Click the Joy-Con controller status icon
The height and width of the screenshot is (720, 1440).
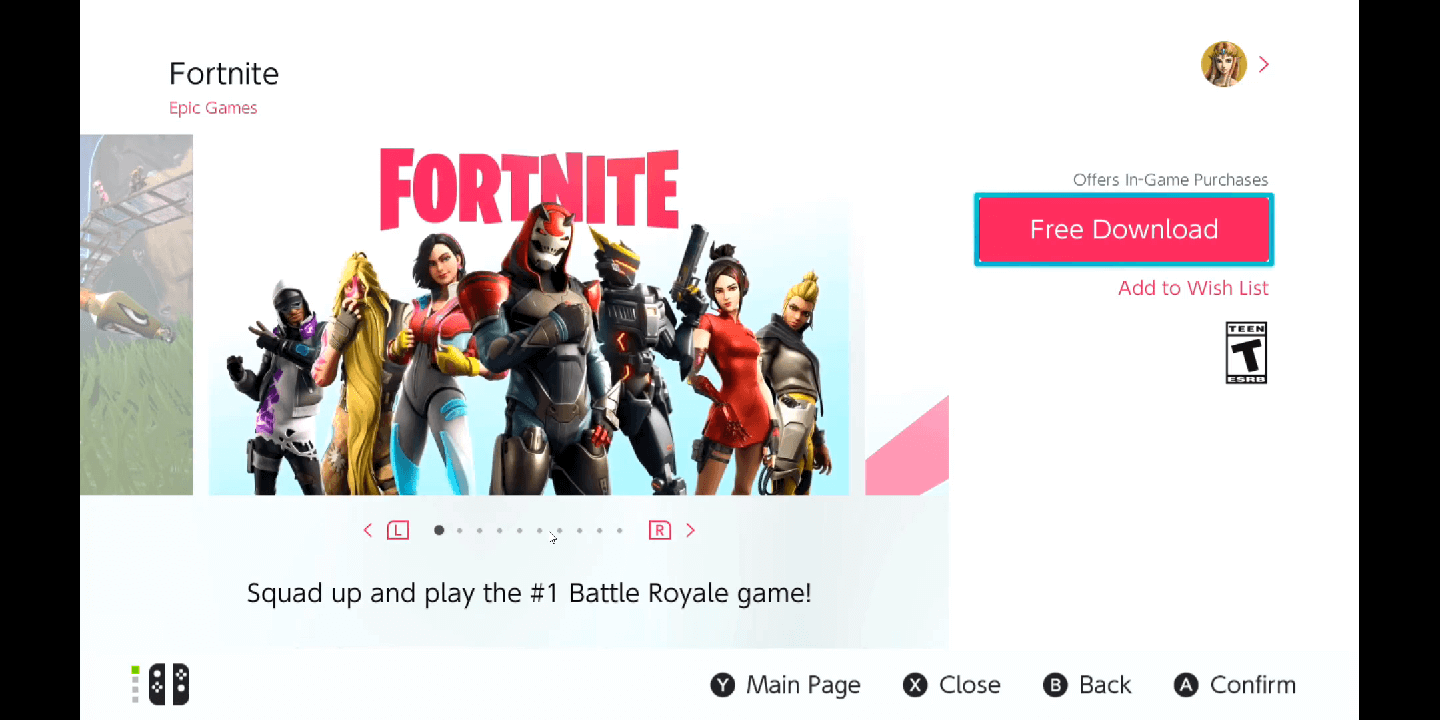coord(161,684)
